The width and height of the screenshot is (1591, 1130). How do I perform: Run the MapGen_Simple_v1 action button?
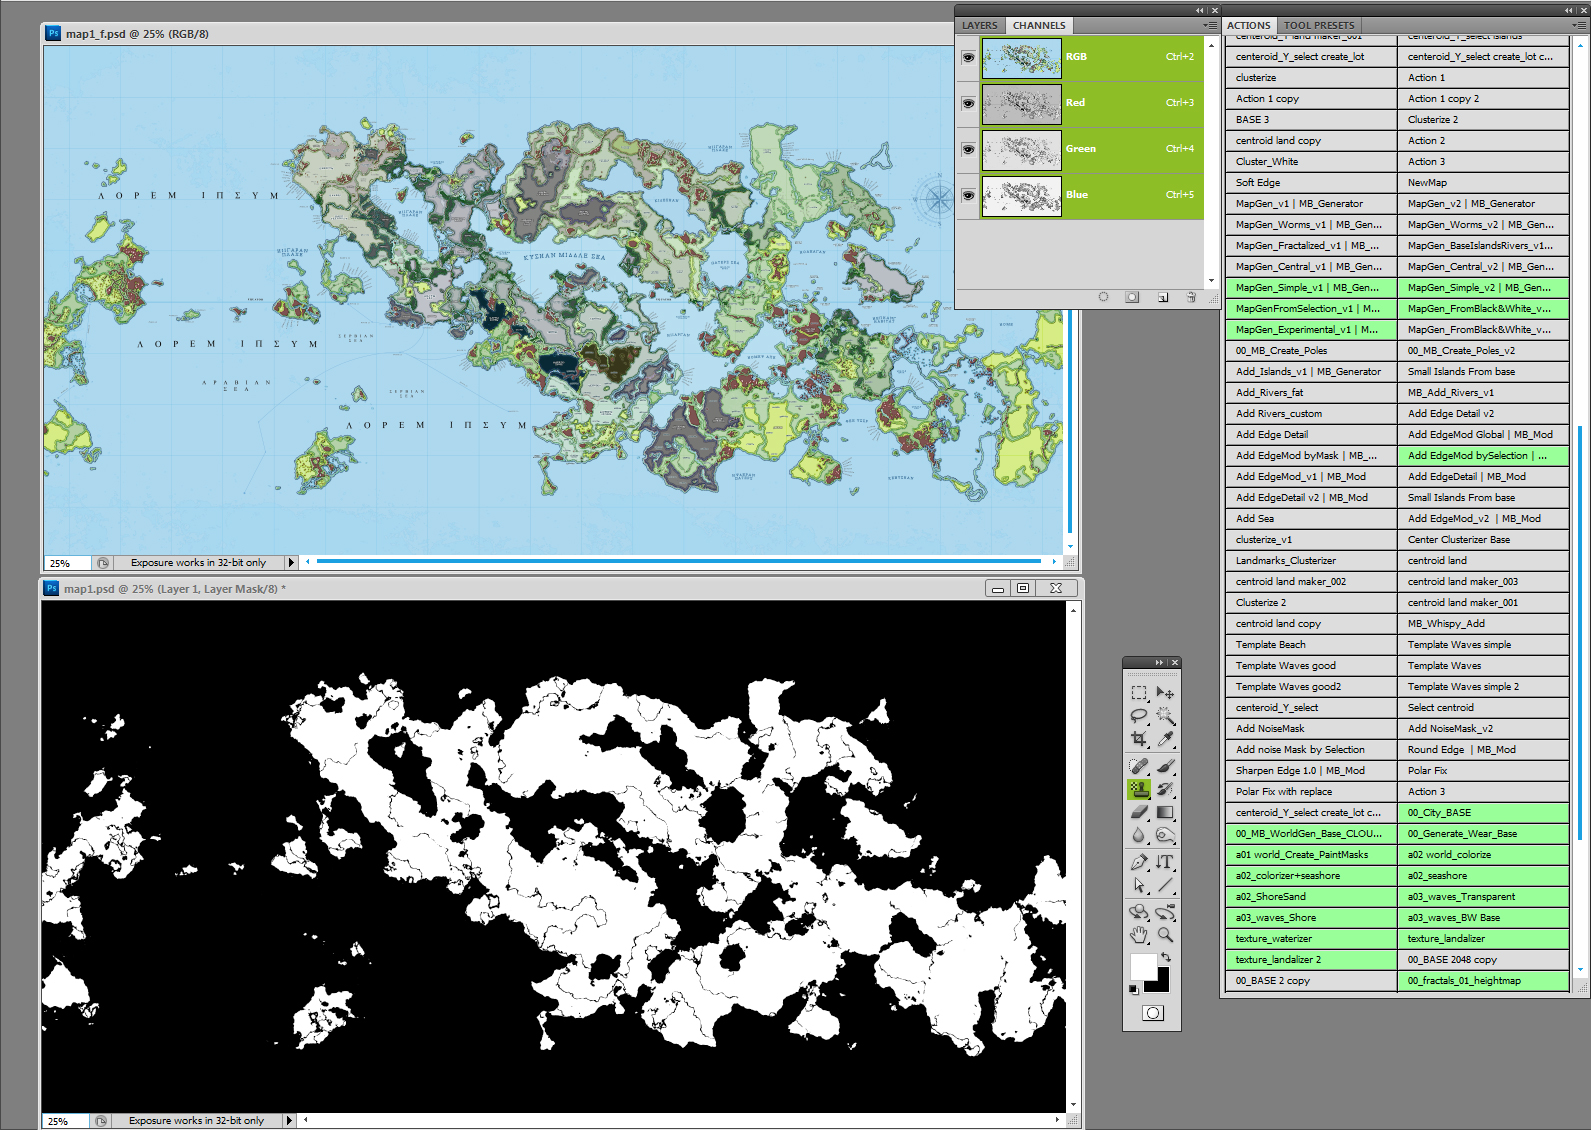[1310, 288]
